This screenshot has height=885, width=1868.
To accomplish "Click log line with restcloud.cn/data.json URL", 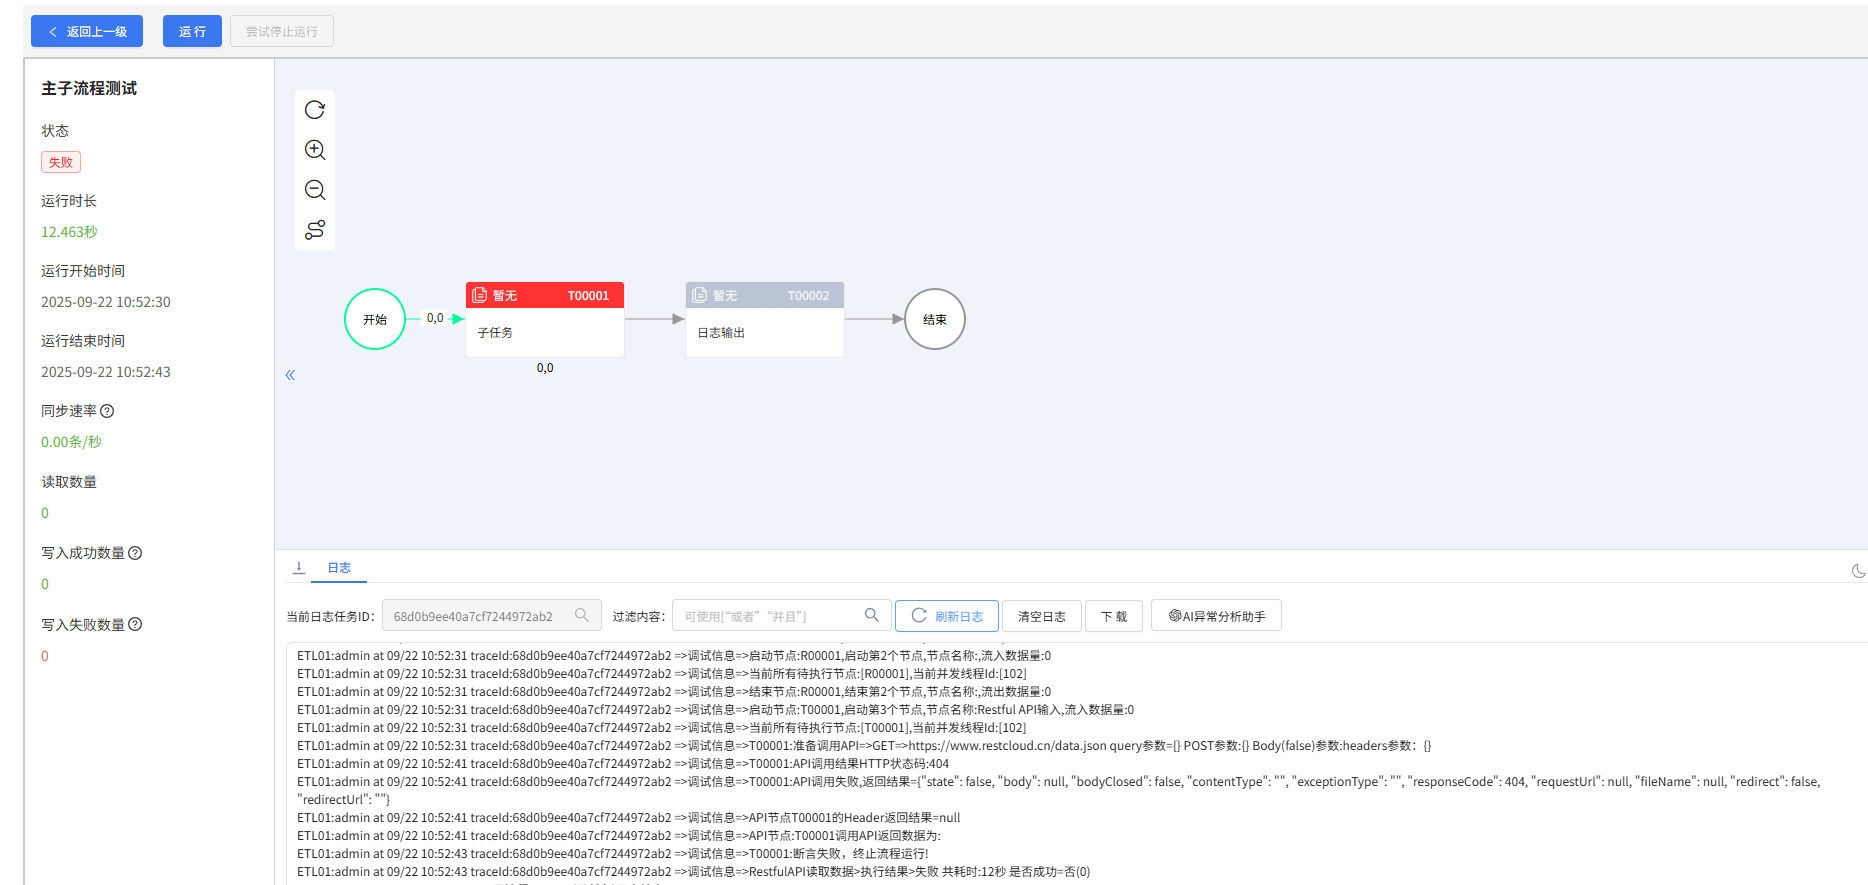I will [864, 746].
